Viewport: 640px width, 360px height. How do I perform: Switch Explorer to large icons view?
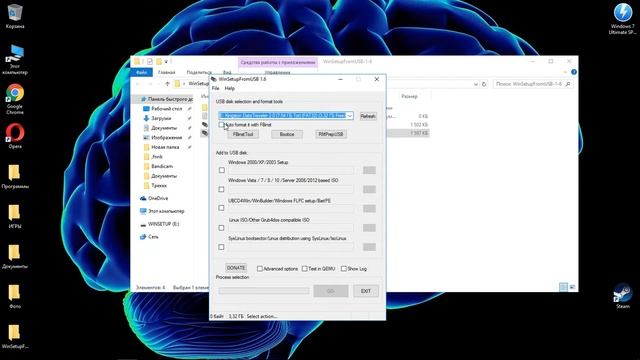tap(572, 287)
